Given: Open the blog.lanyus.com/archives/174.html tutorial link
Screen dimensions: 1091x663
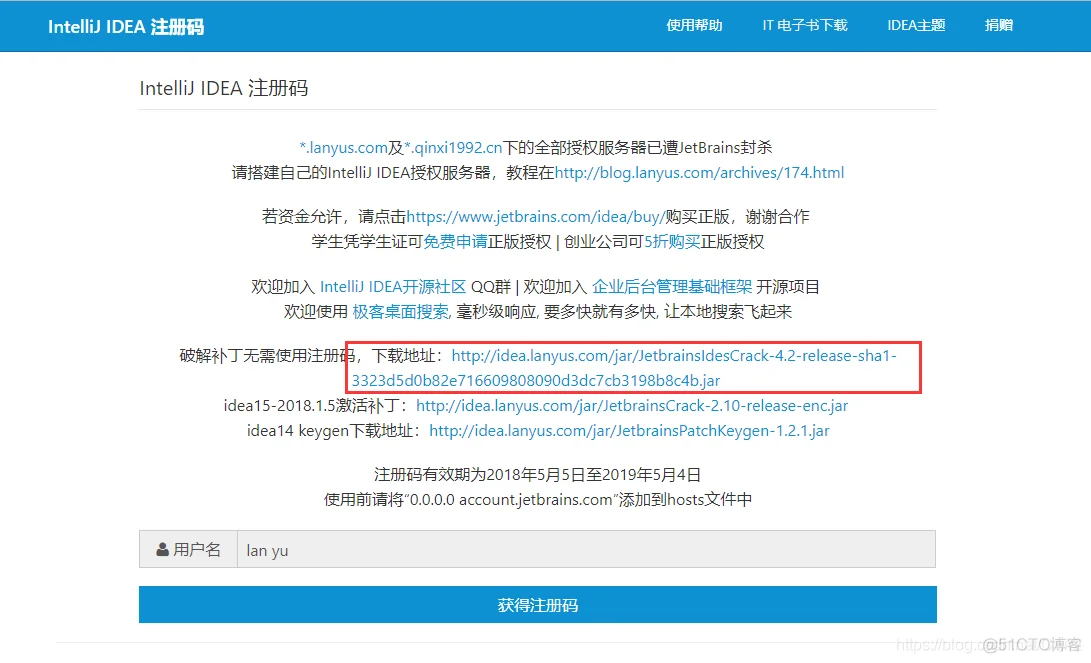Looking at the screenshot, I should [699, 173].
